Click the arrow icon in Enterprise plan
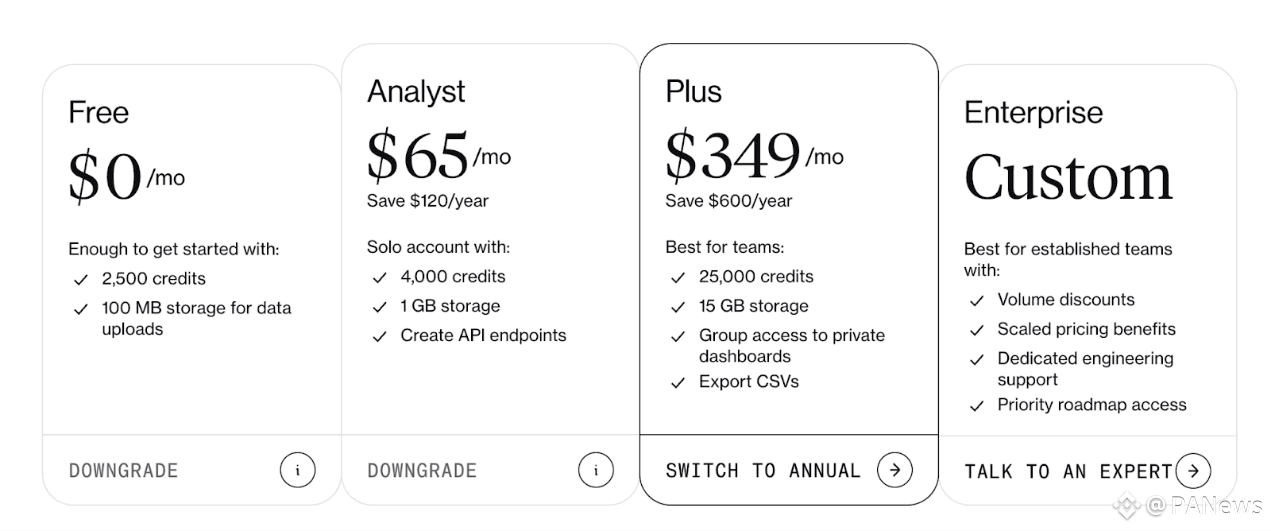Viewport: 1271px width, 531px height. coord(1193,471)
